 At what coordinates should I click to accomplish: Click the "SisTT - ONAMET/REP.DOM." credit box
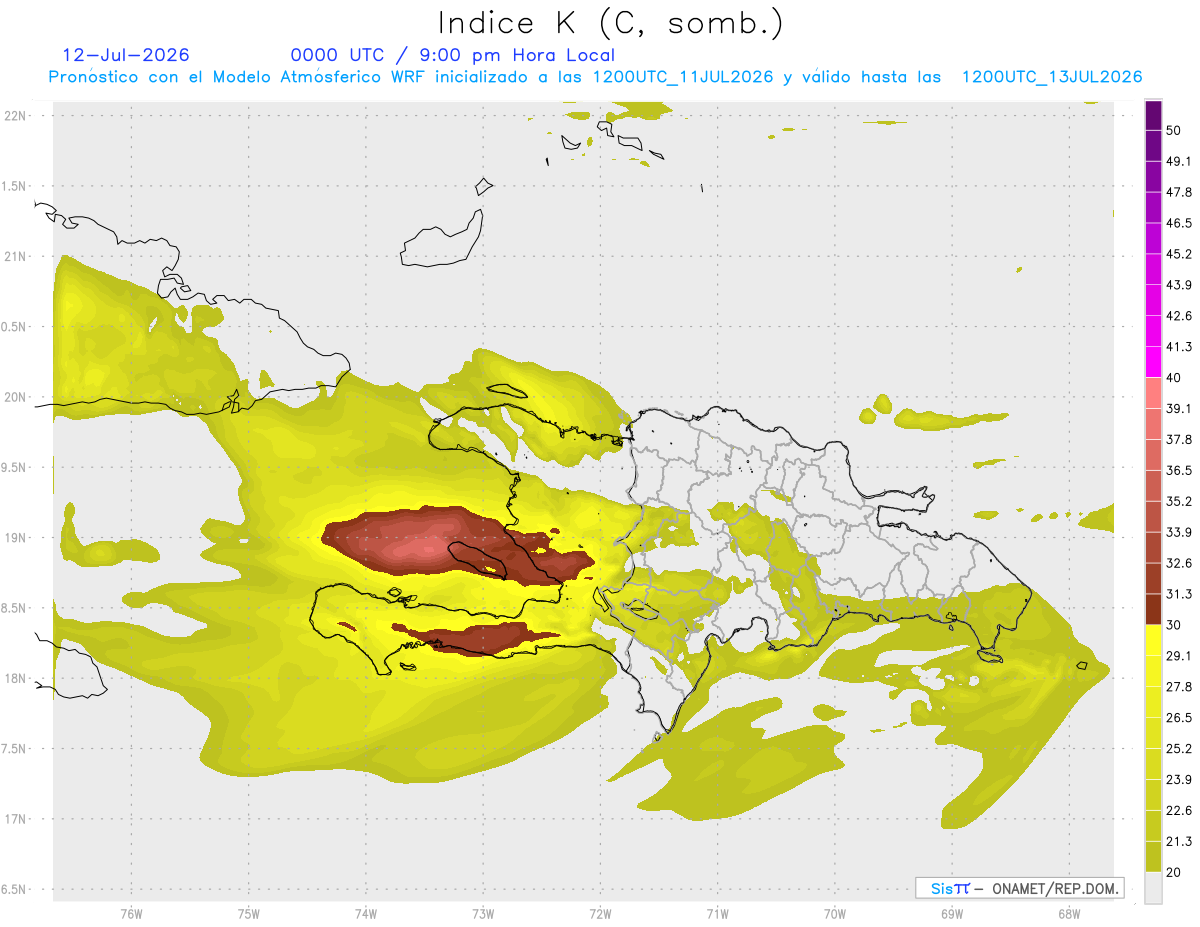click(1019, 888)
